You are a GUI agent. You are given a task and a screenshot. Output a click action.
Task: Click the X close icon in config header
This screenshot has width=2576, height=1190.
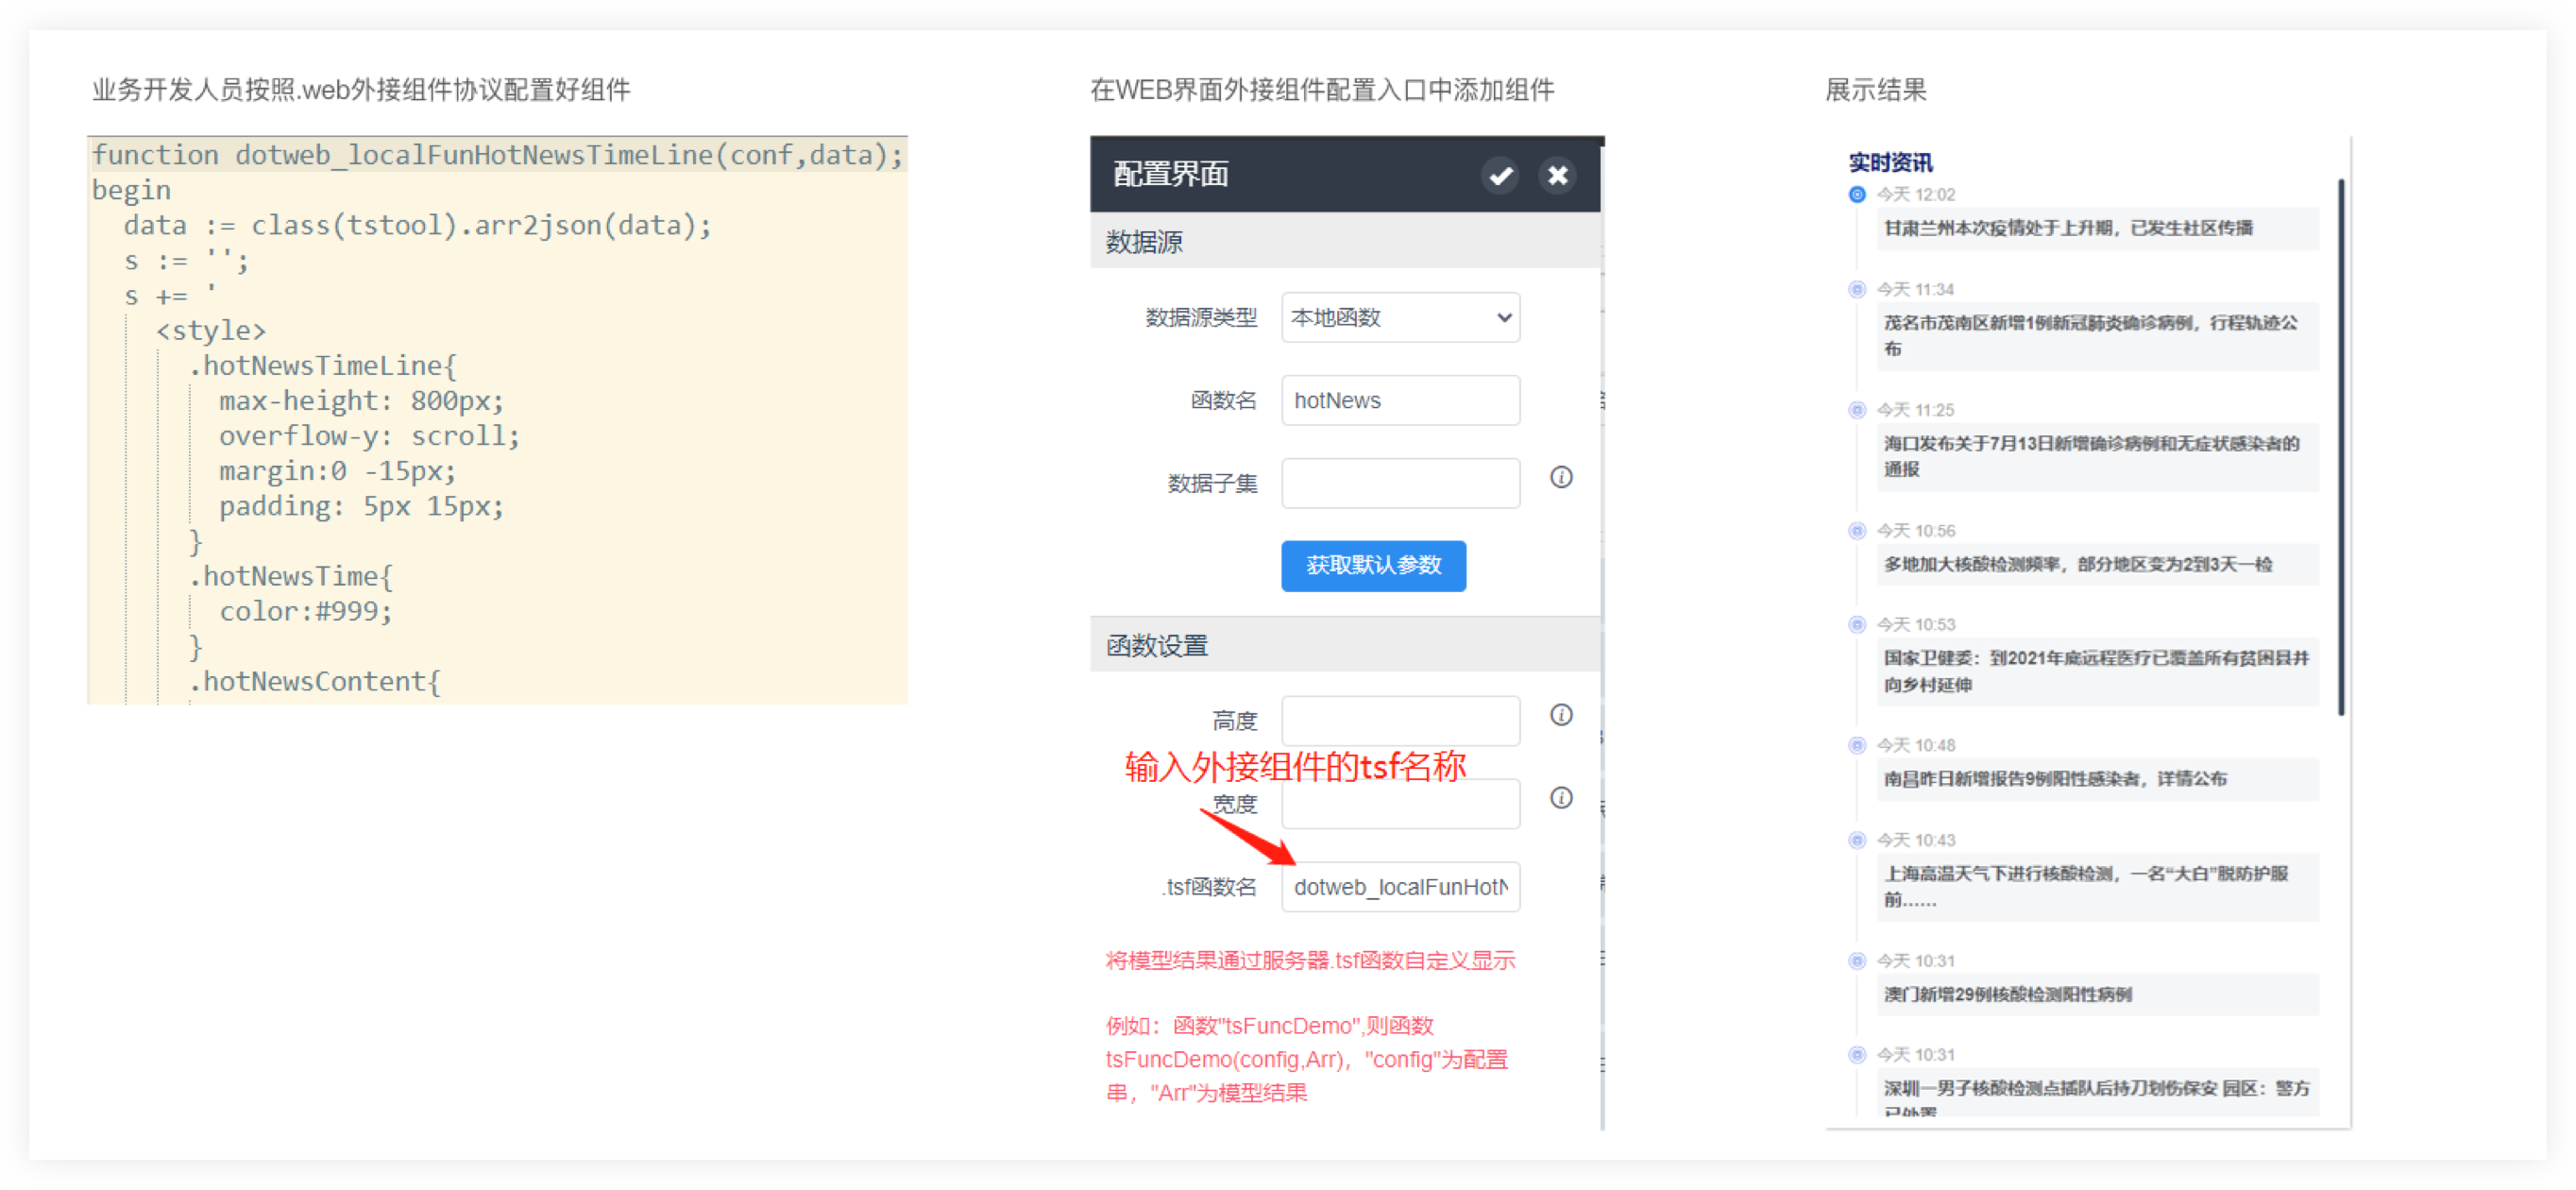pos(1557,176)
